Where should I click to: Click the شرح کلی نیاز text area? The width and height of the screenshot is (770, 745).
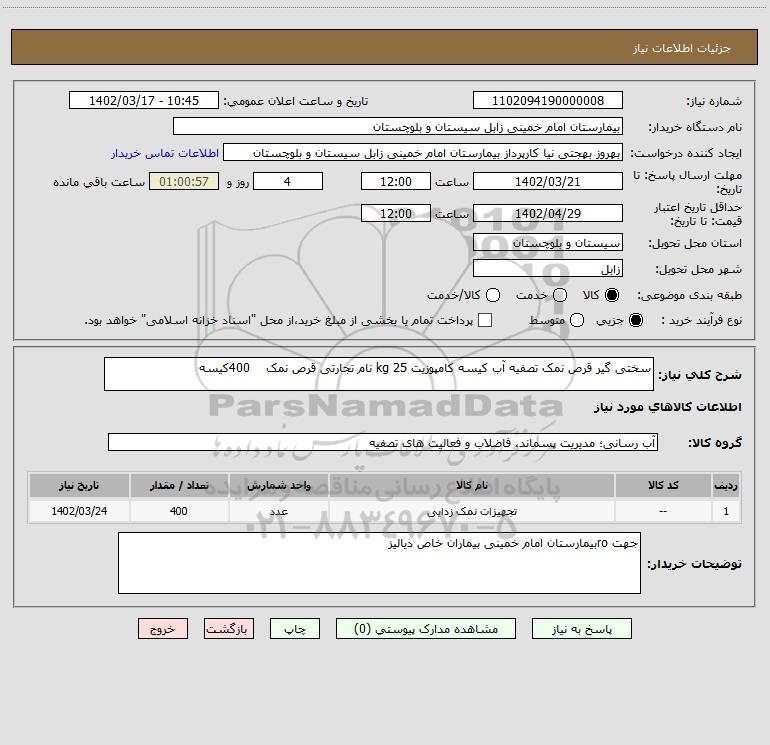click(x=379, y=374)
